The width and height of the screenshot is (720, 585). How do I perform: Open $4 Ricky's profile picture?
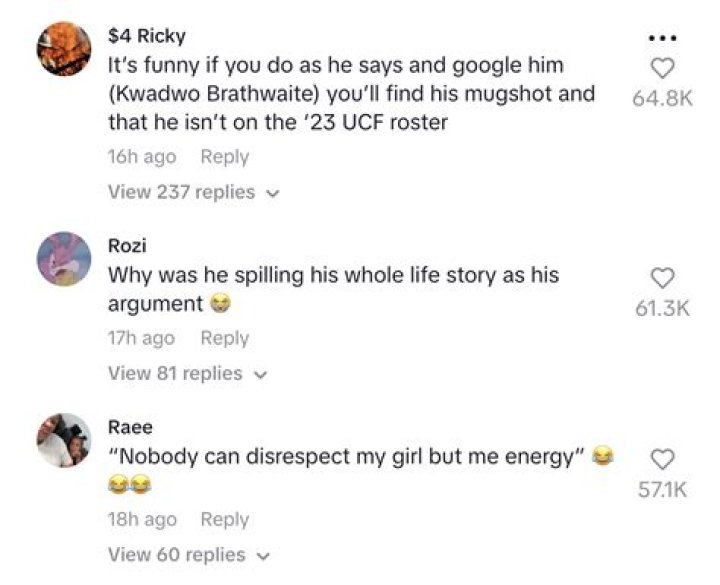[x=64, y=49]
